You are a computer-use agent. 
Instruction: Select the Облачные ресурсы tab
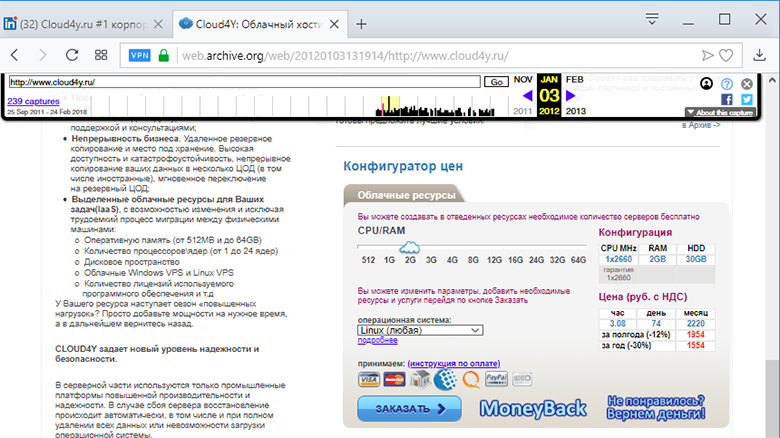[x=406, y=195]
